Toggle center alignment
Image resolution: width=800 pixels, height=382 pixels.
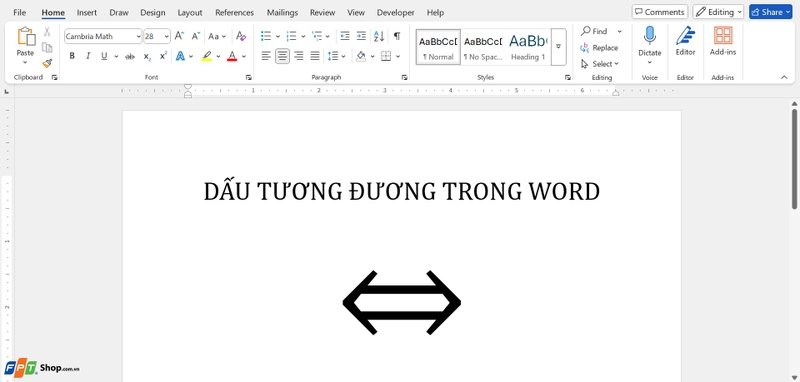(x=283, y=56)
